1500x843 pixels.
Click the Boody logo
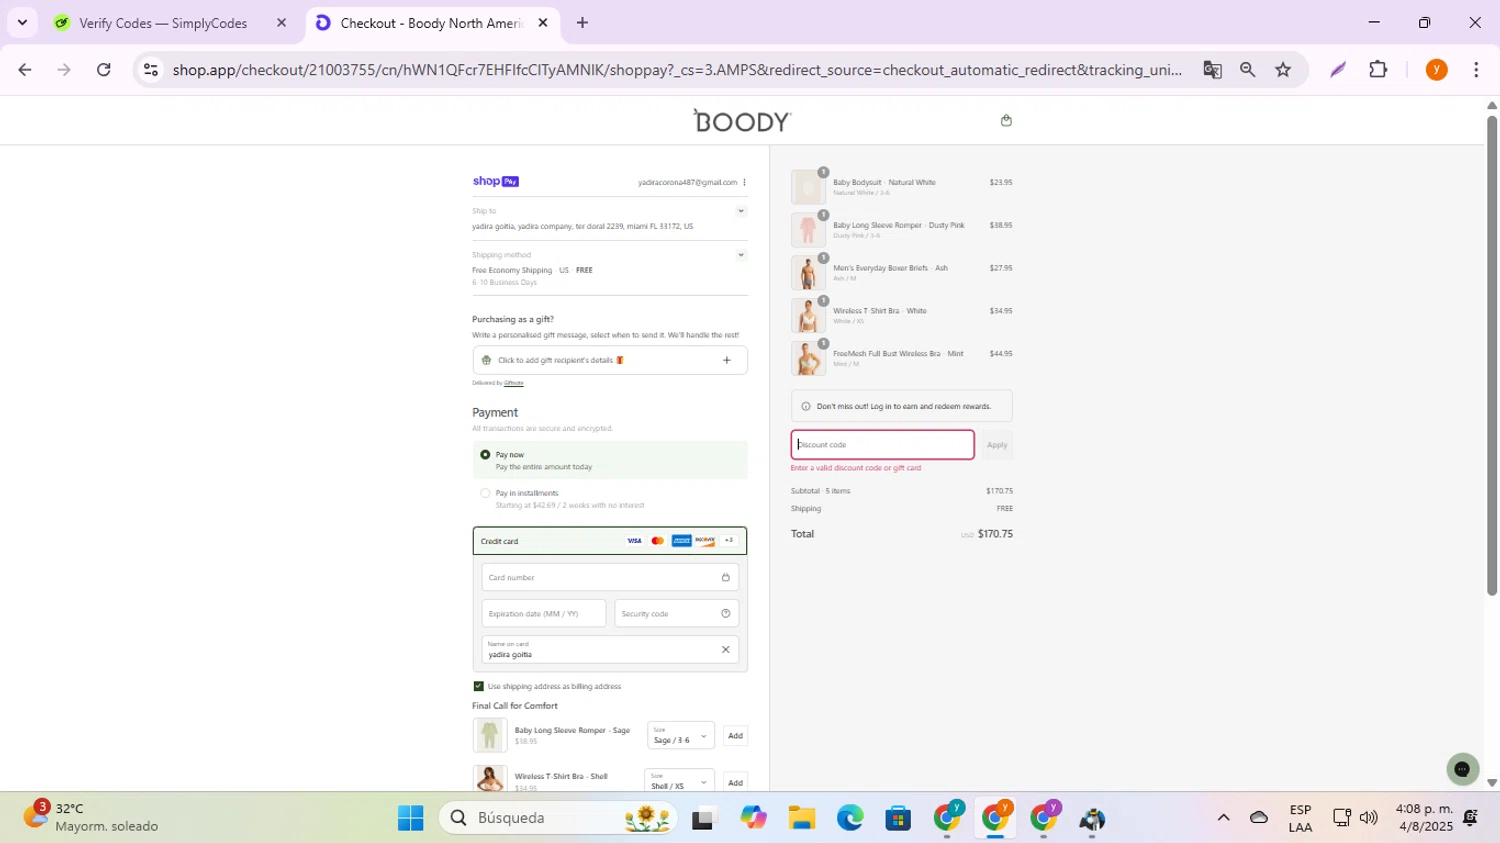coord(742,121)
